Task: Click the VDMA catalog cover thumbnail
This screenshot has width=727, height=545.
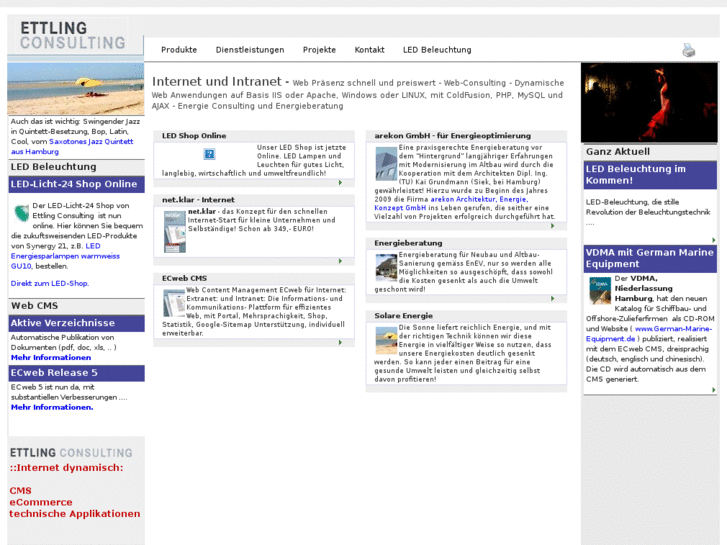Action: click(599, 290)
